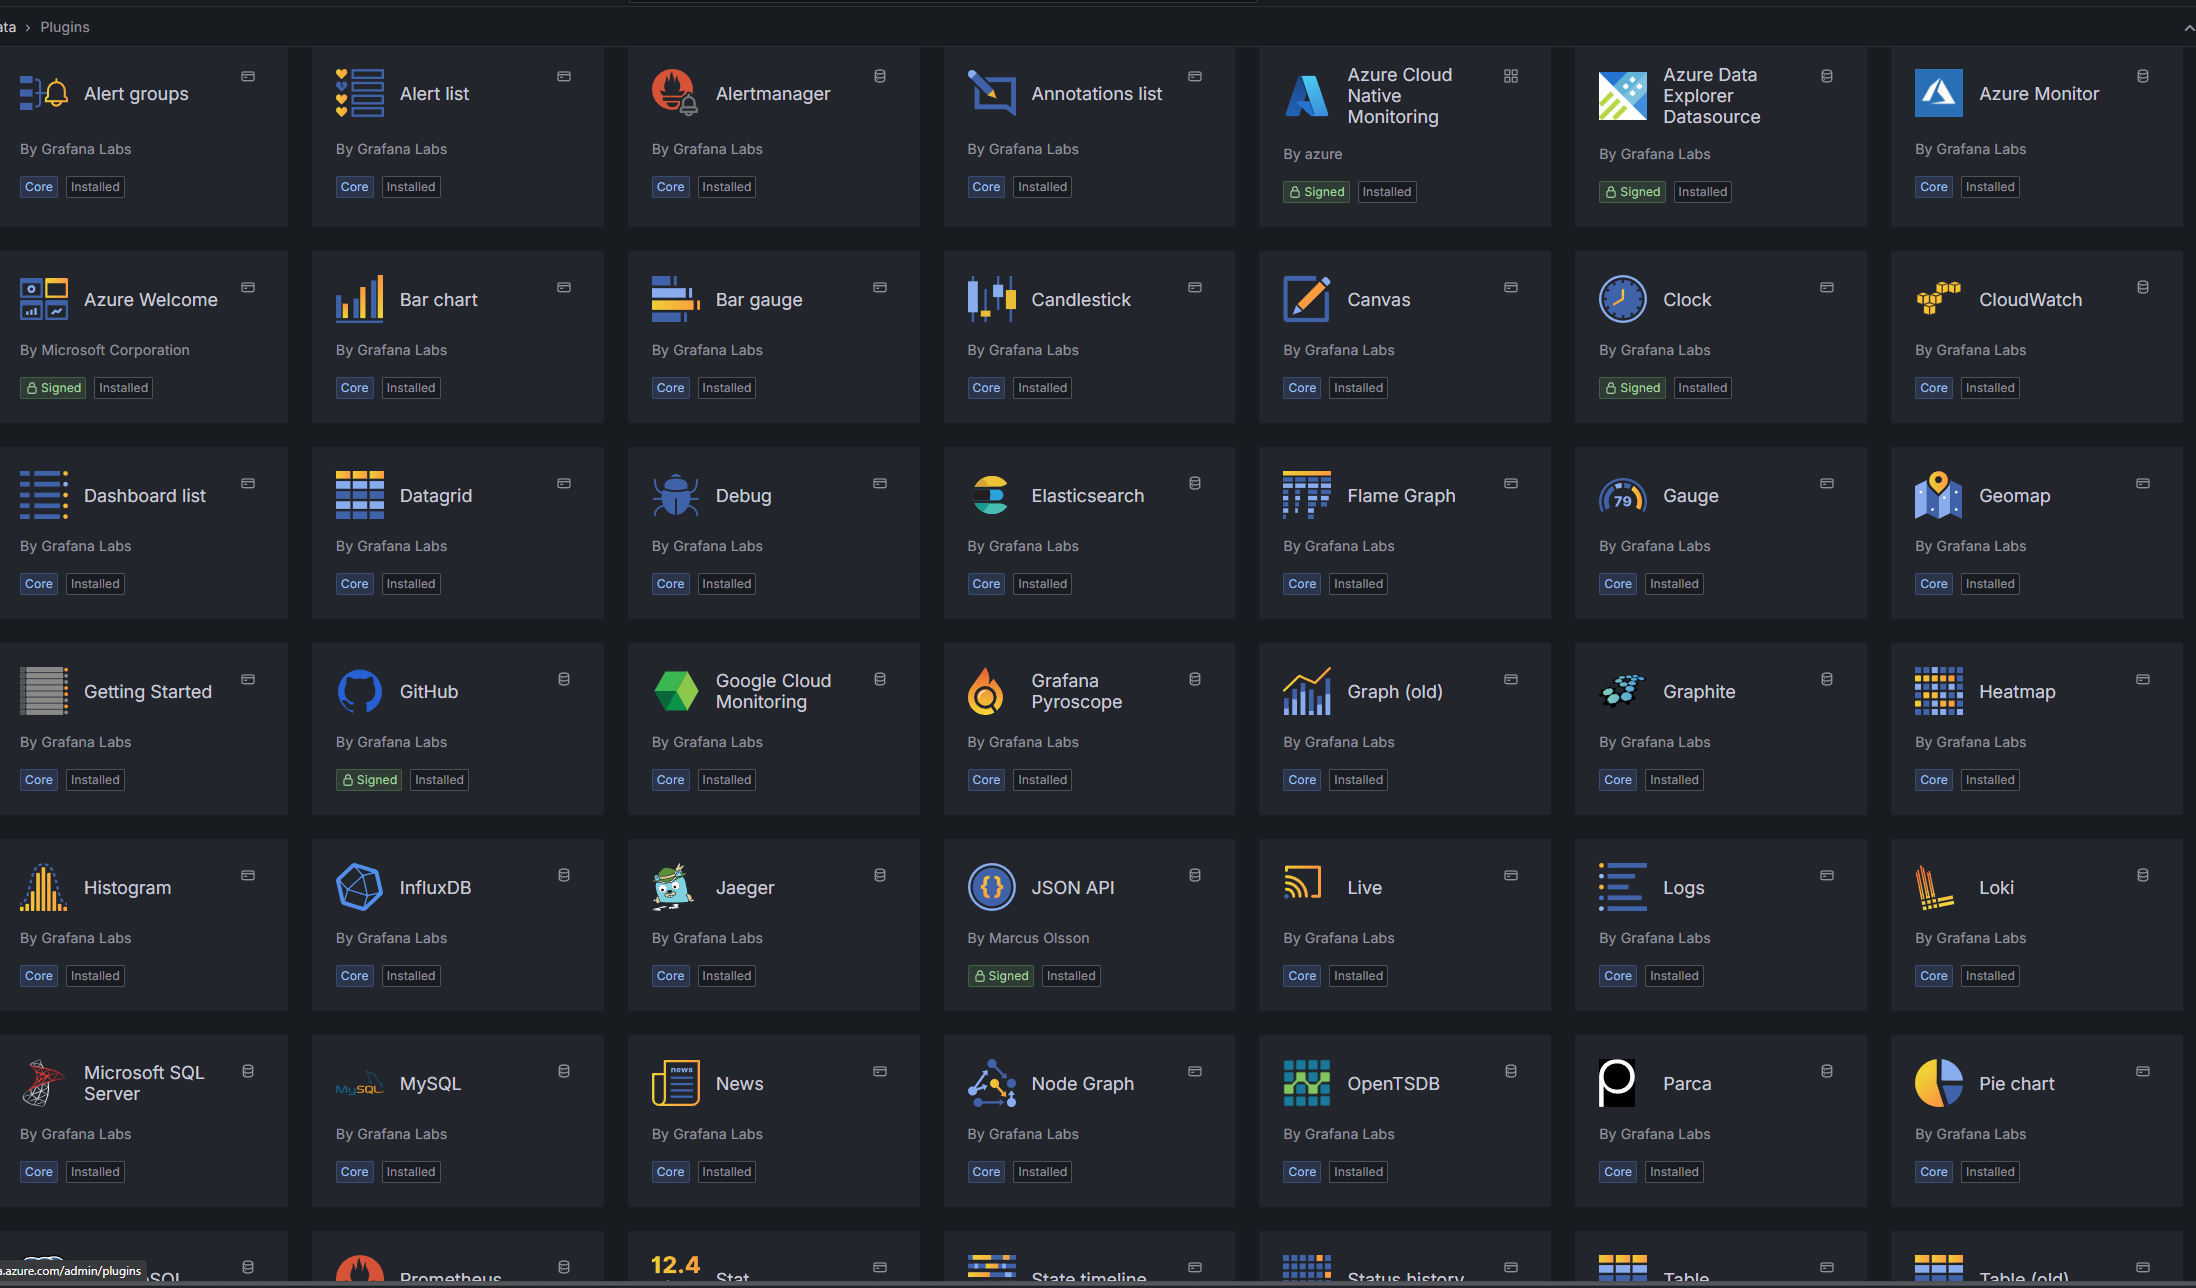This screenshot has width=2196, height=1288.
Task: Click the Node Graph plugin icon
Action: pos(991,1083)
